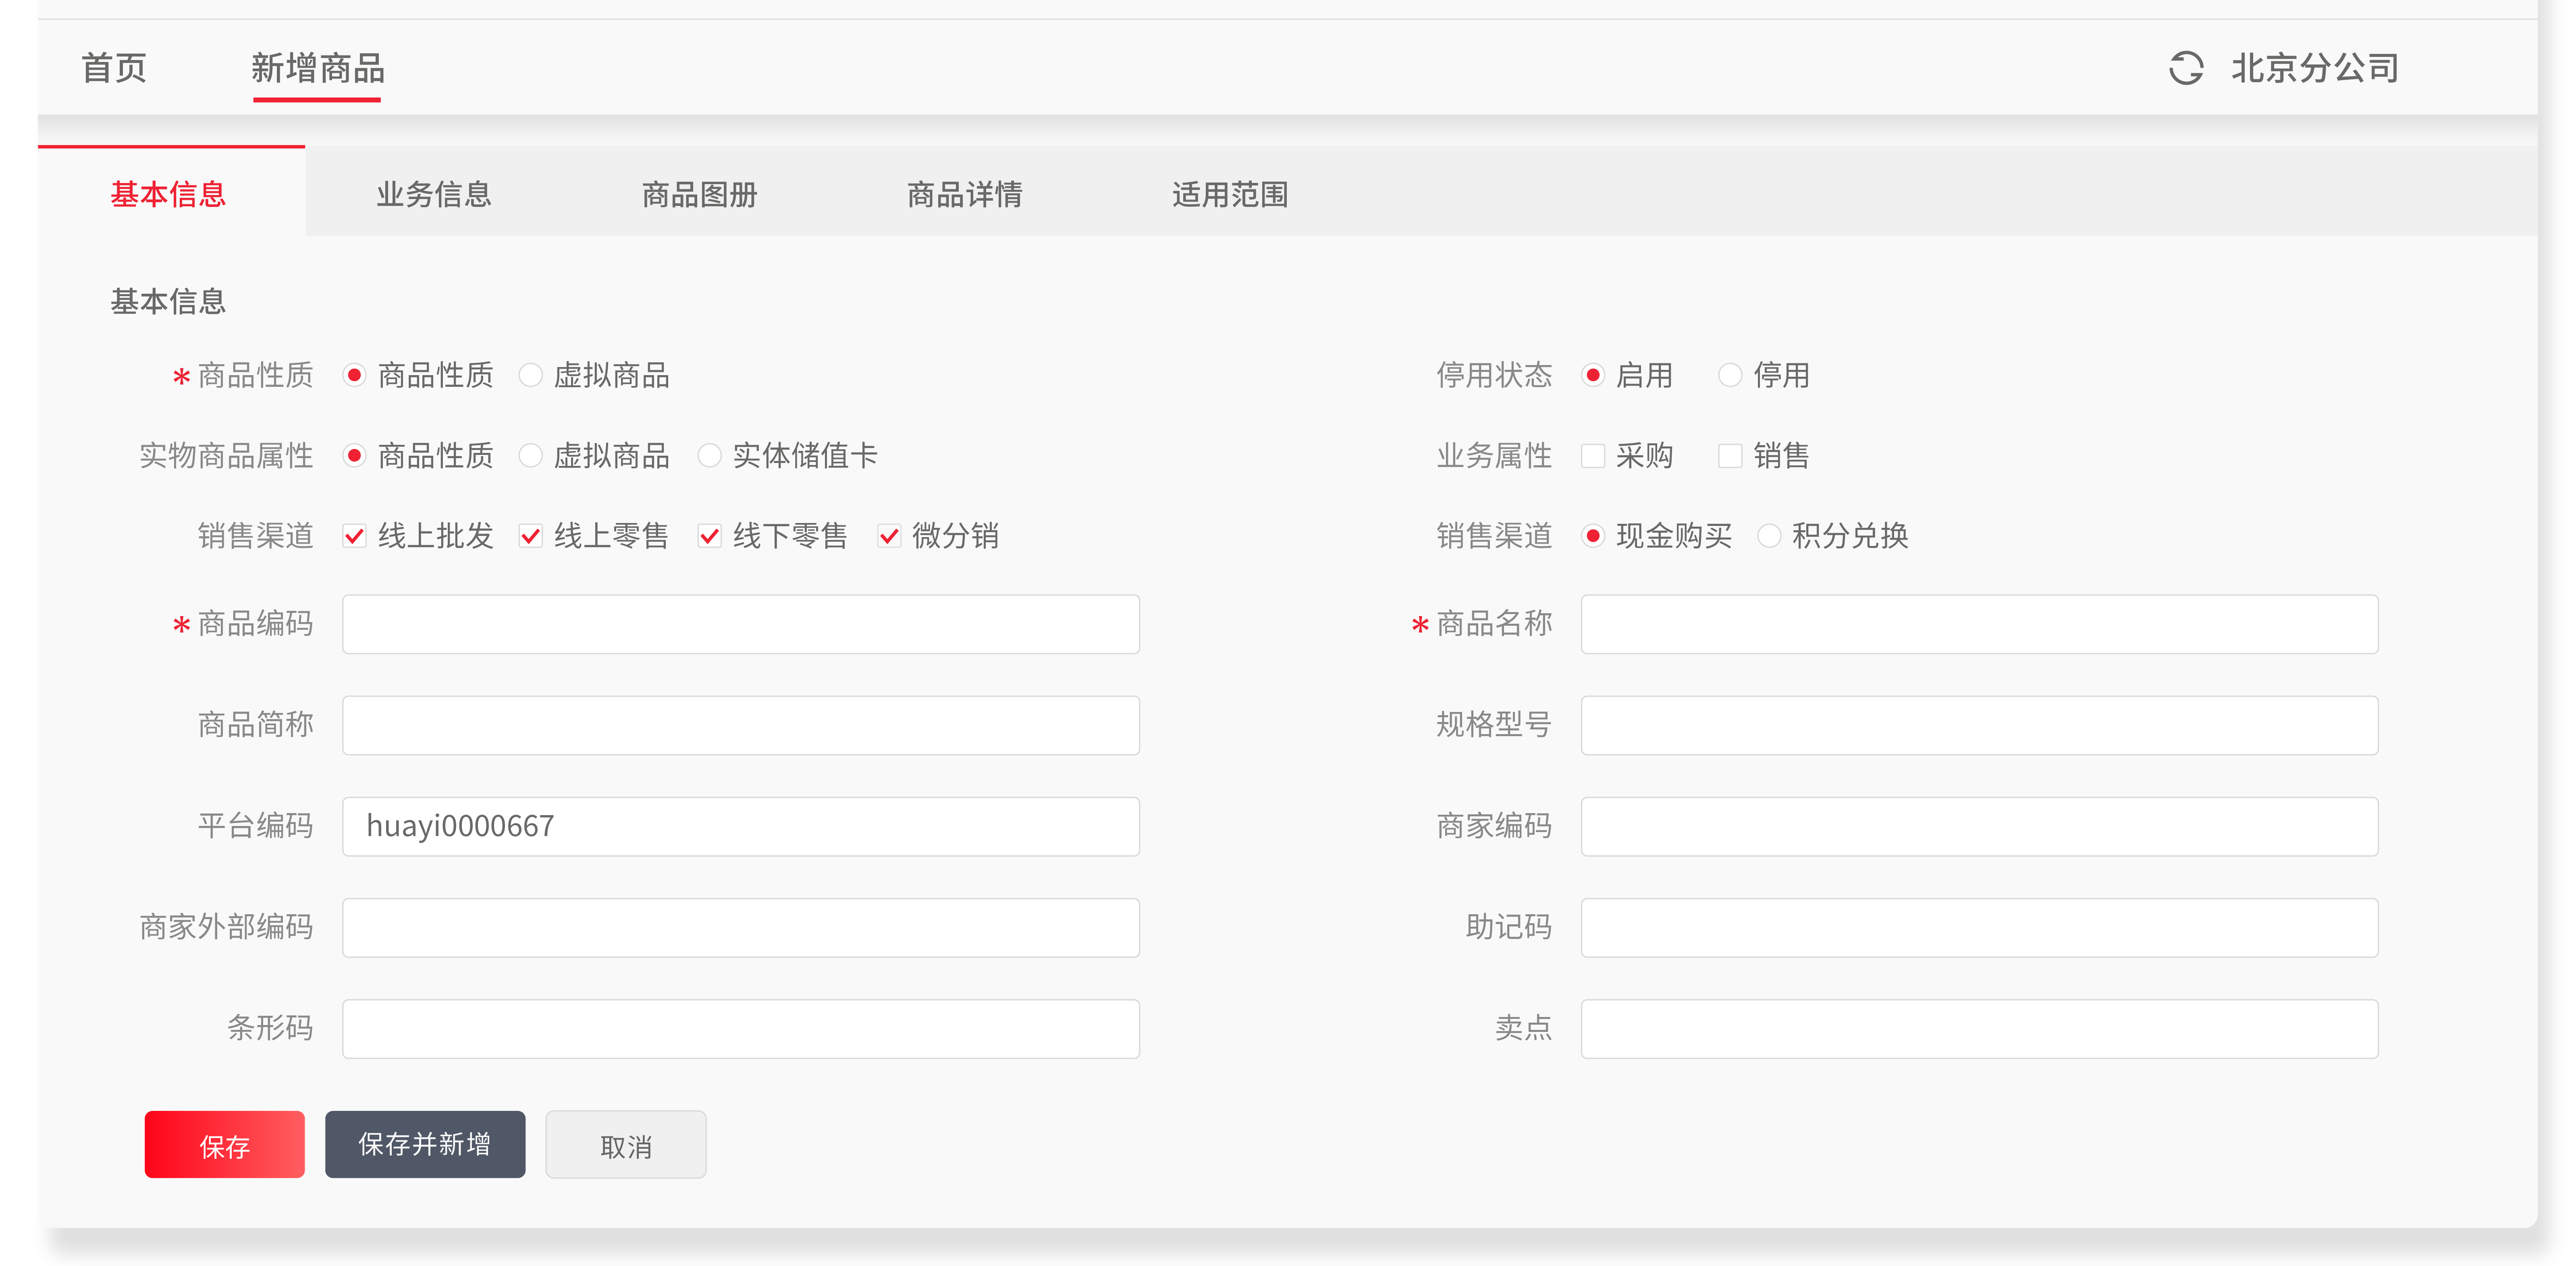Click 平台编码 field containing huayi0000667

(741, 826)
